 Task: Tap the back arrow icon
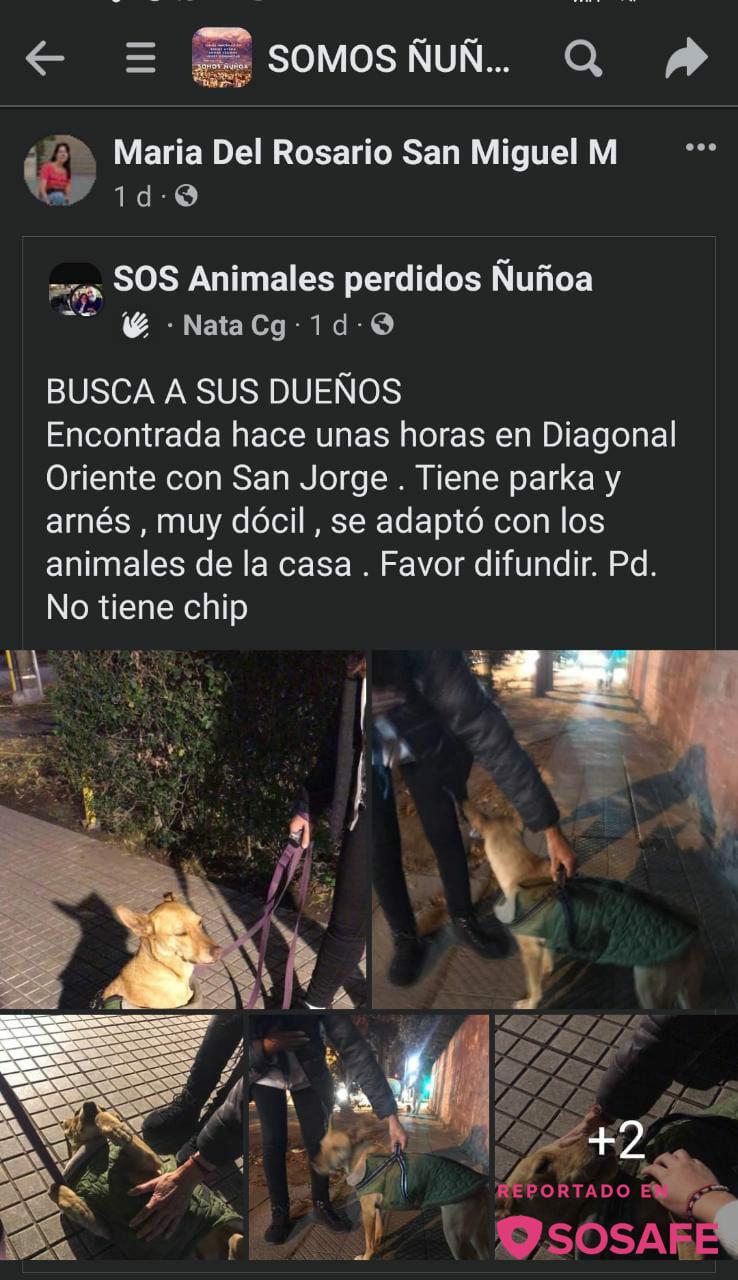45,59
